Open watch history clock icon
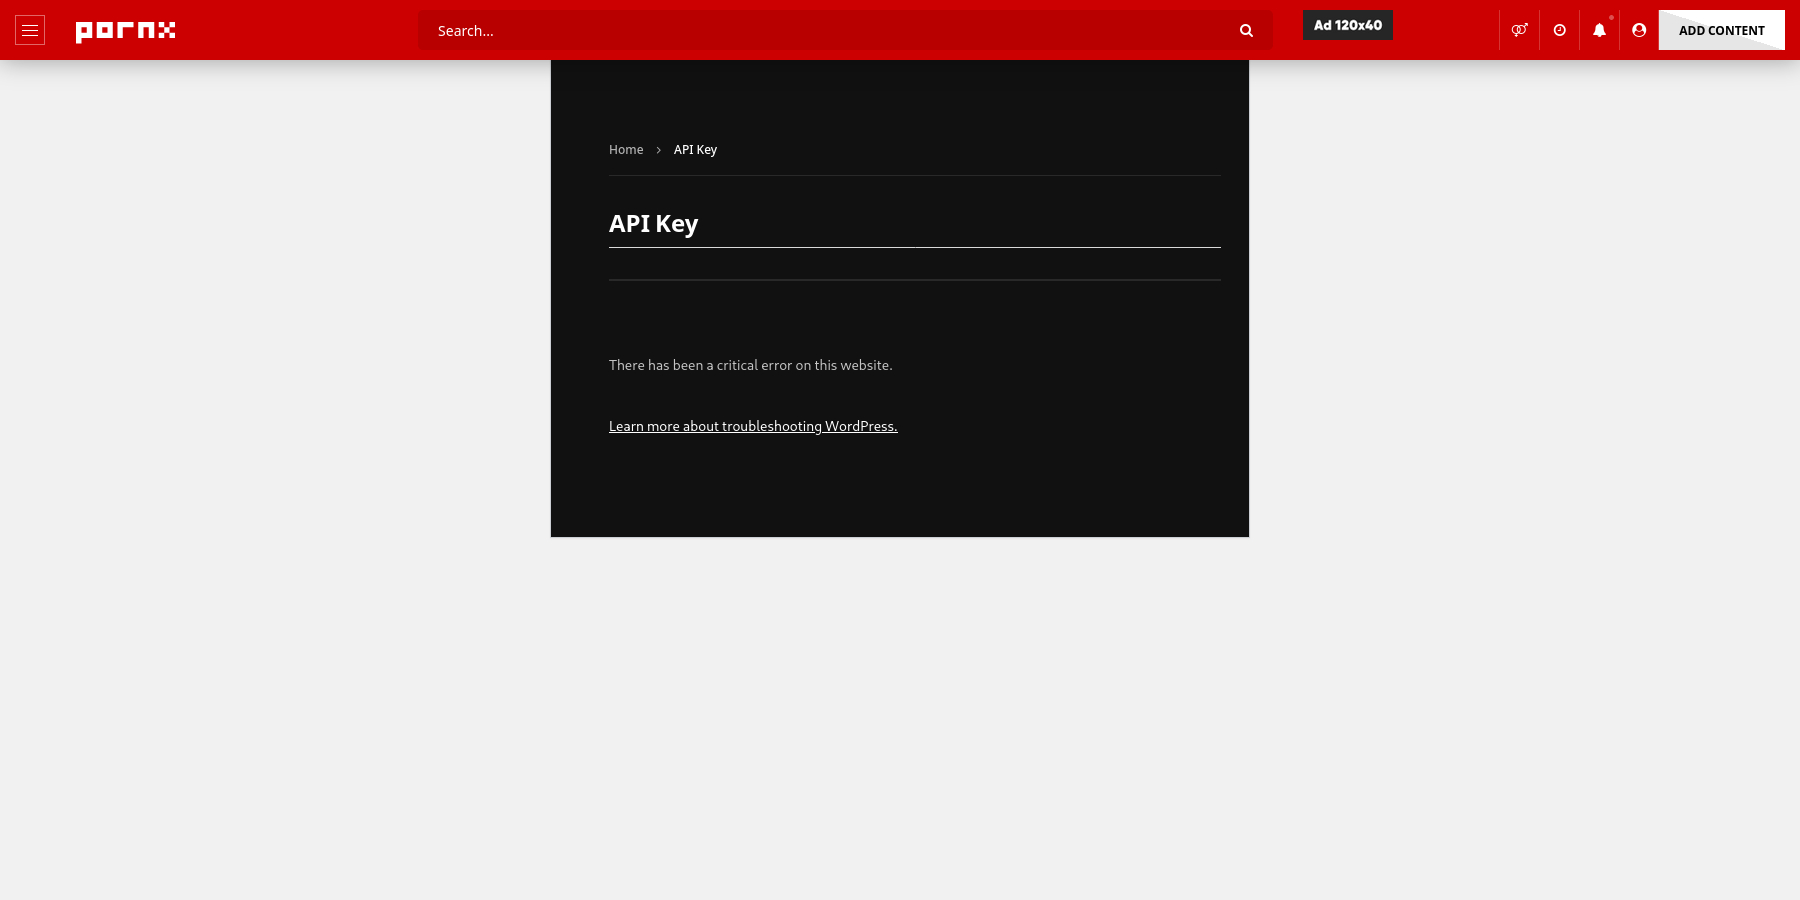Screen dimensions: 1800x900 pos(1559,30)
